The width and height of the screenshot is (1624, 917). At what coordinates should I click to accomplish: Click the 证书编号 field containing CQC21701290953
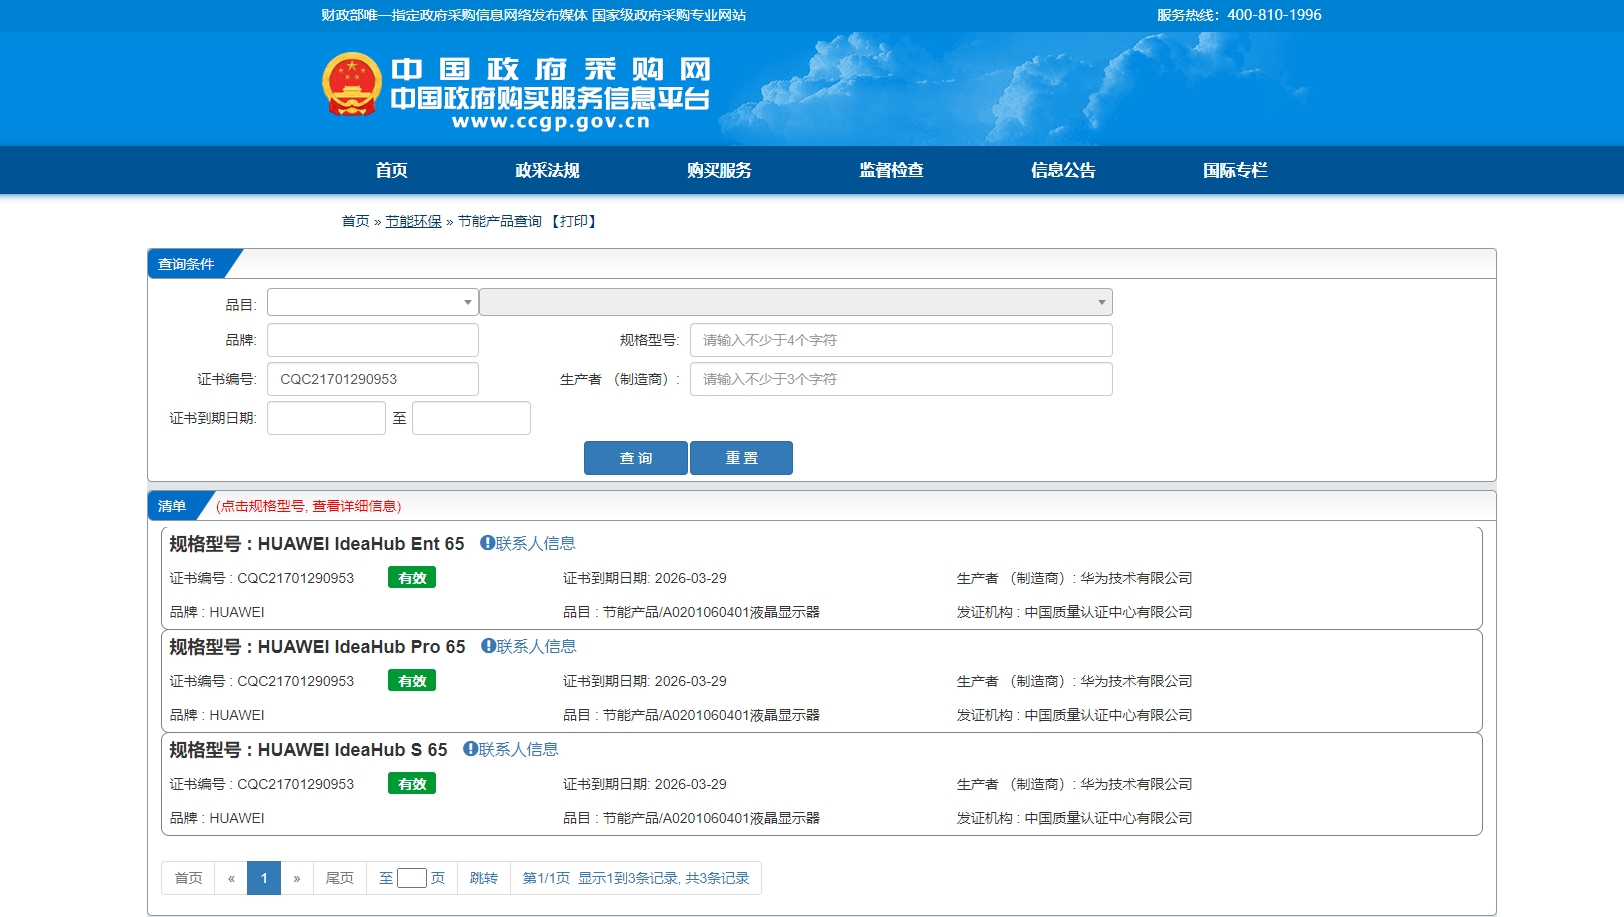[x=372, y=379]
